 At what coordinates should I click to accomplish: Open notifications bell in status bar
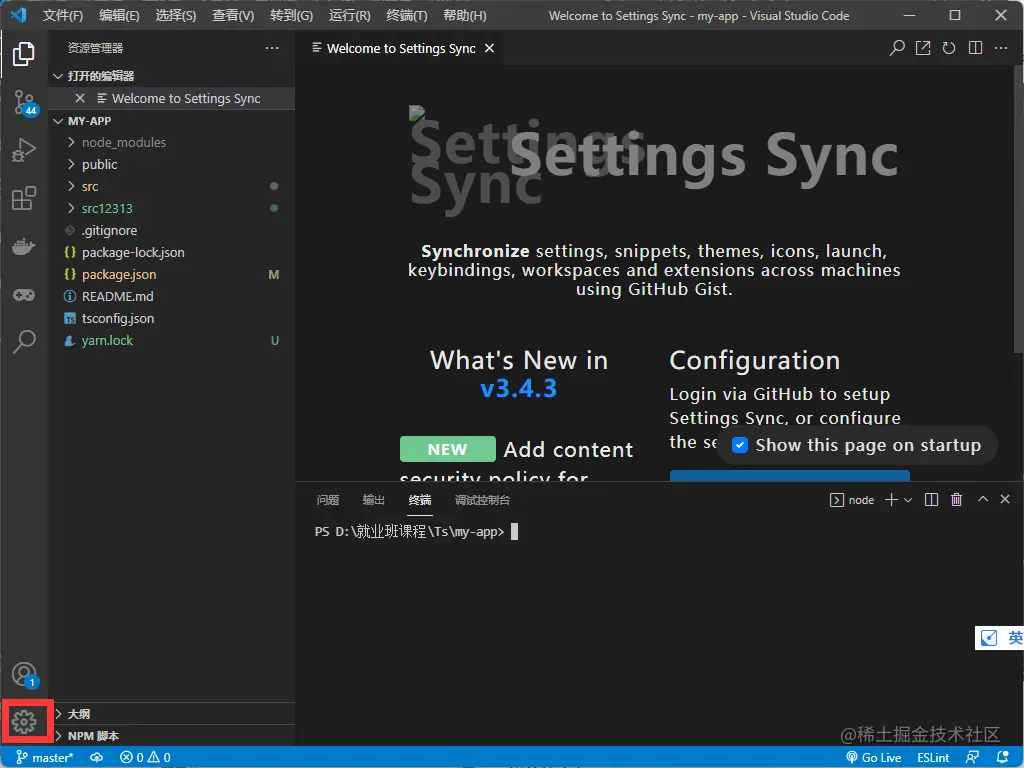coord(1003,758)
